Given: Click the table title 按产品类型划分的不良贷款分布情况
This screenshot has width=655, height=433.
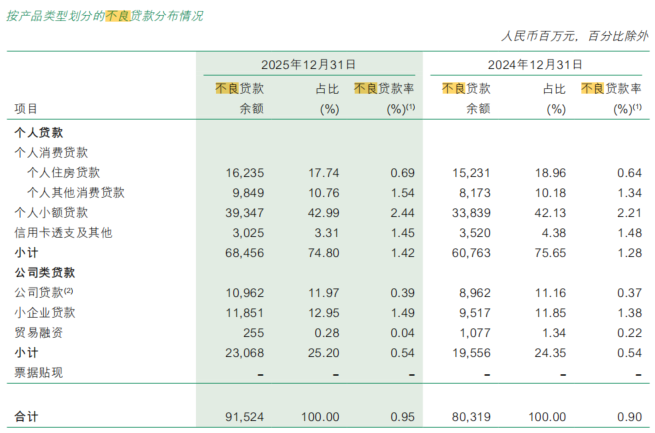Looking at the screenshot, I should pyautogui.click(x=105, y=16).
